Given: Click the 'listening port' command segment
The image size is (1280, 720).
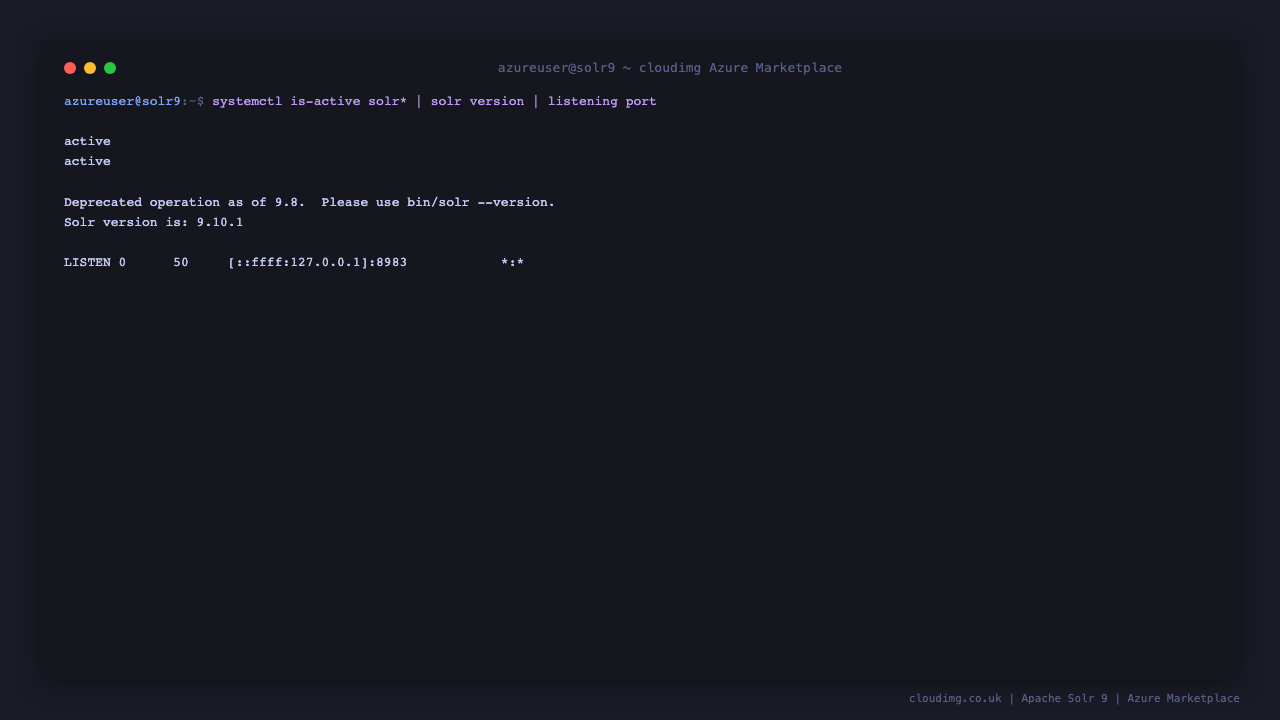Looking at the screenshot, I should click(602, 101).
